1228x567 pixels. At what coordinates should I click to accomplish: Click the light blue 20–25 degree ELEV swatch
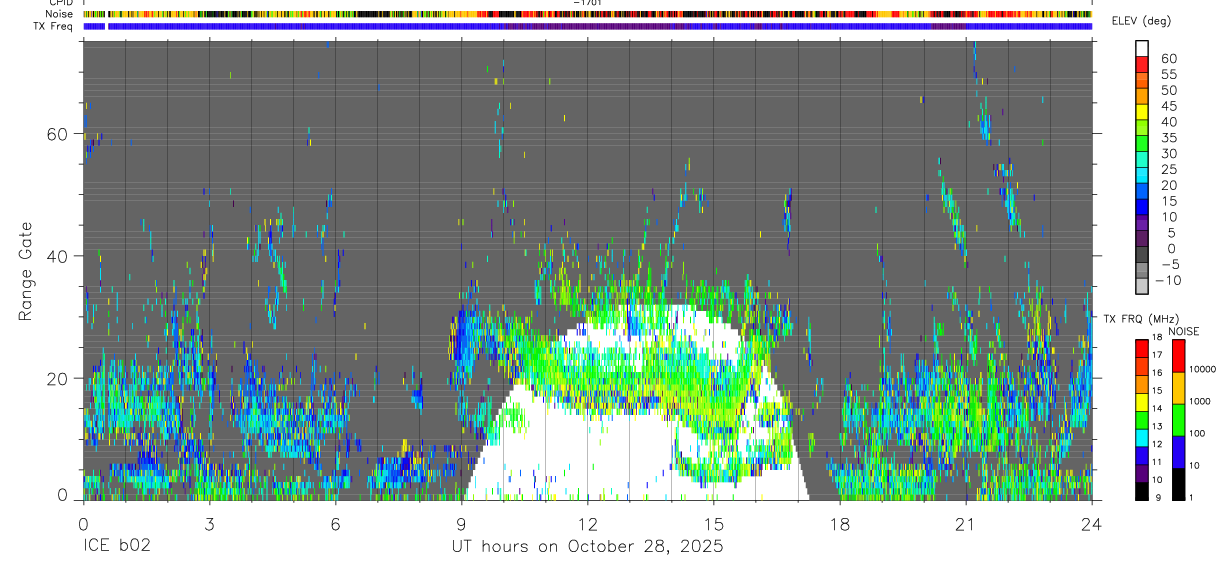1142,177
